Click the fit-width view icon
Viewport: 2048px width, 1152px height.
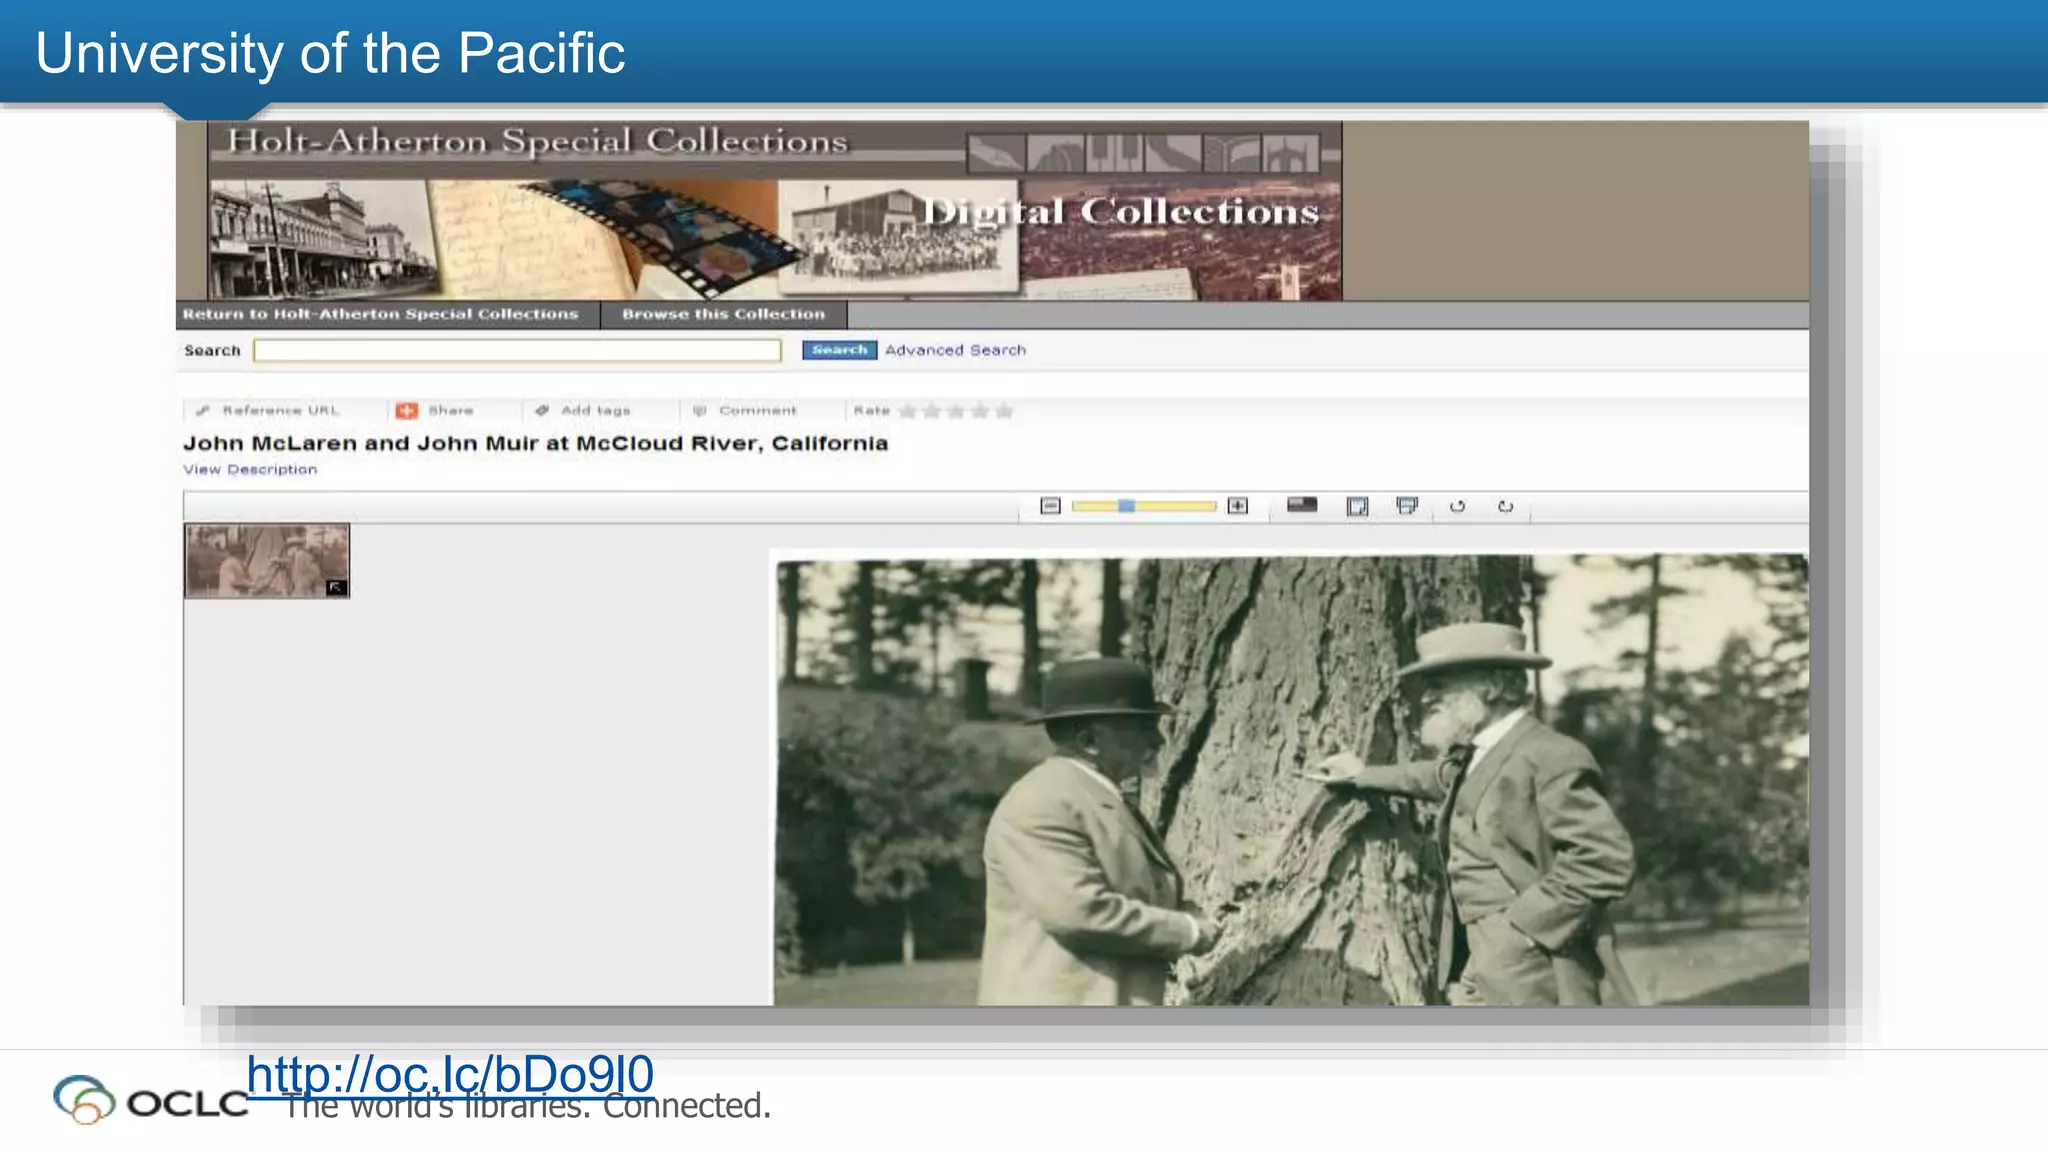1407,506
